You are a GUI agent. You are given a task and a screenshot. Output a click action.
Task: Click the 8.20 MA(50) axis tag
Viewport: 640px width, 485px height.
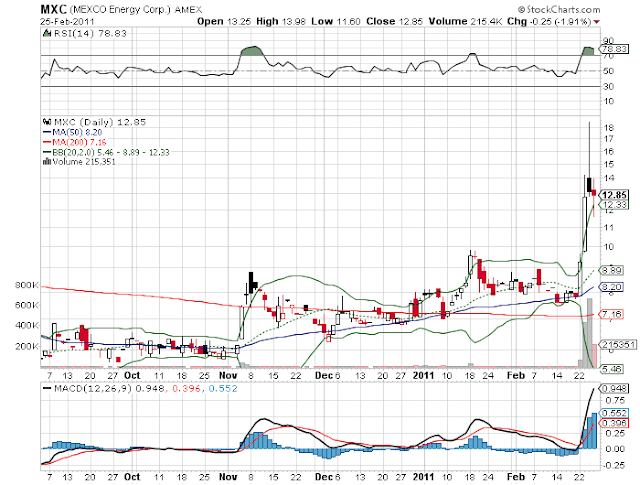(x=611, y=287)
